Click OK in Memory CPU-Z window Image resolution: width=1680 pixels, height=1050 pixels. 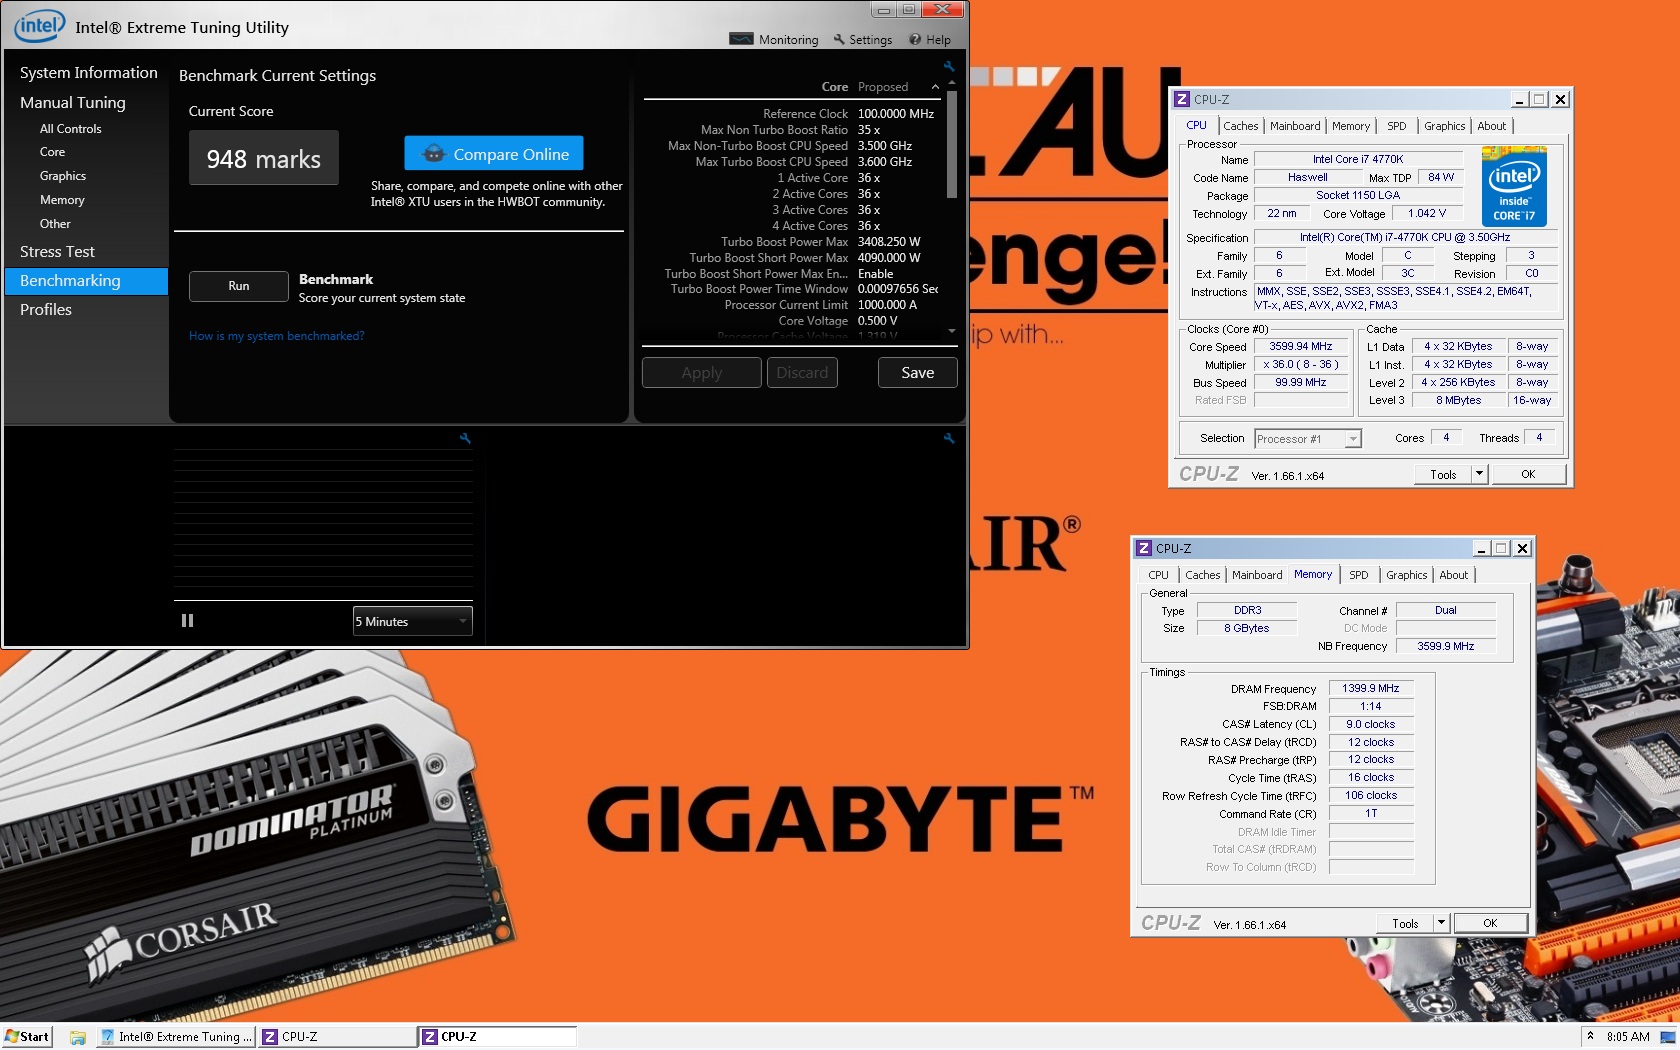pyautogui.click(x=1490, y=923)
